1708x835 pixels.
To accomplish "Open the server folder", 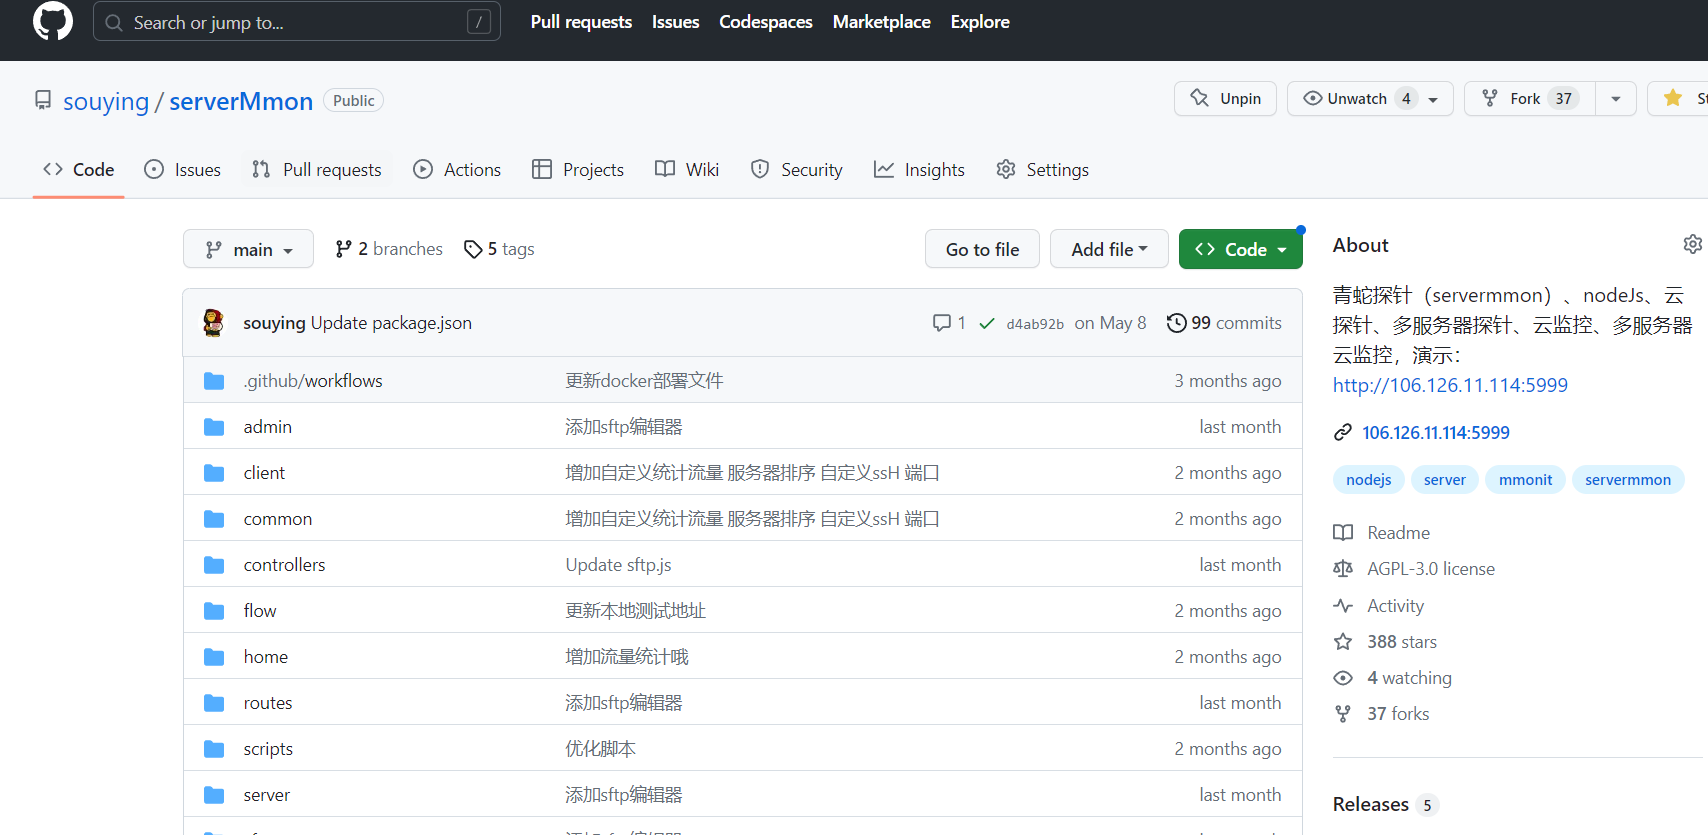I will tap(267, 795).
